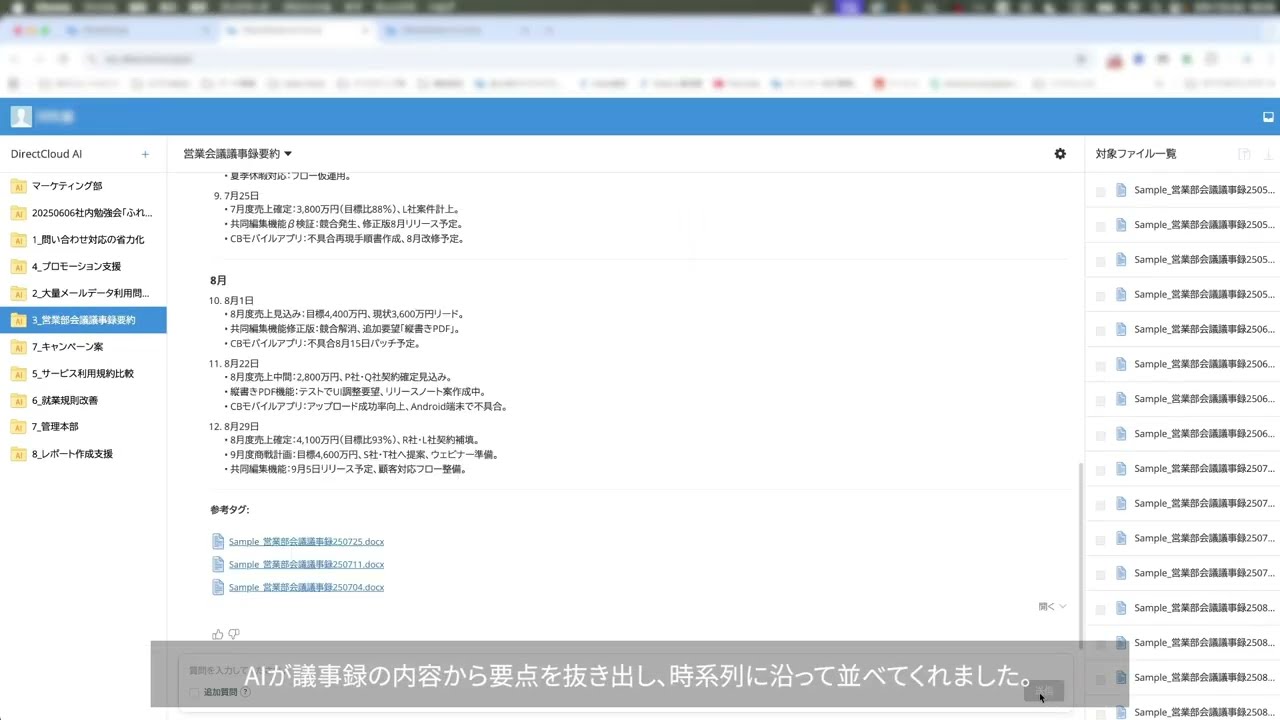1280x720 pixels.
Task: Click the line 10. 8月1日
Action: click(x=231, y=300)
